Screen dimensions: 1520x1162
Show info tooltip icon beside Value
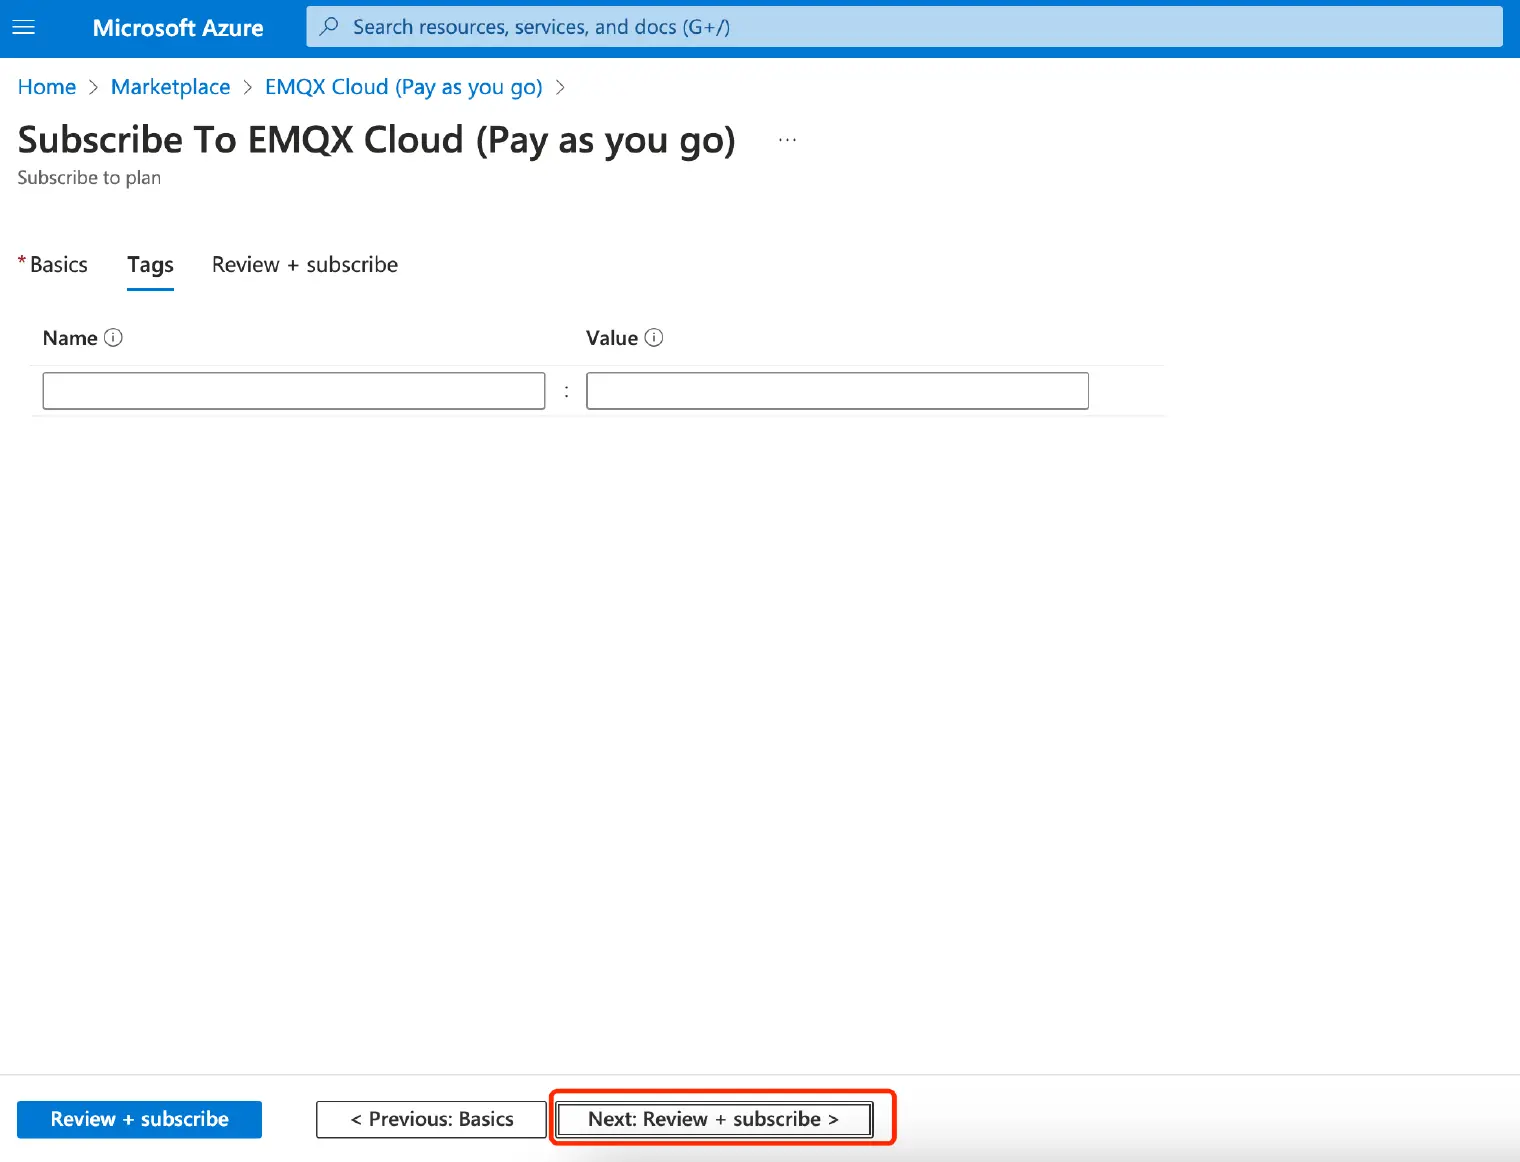pos(654,338)
